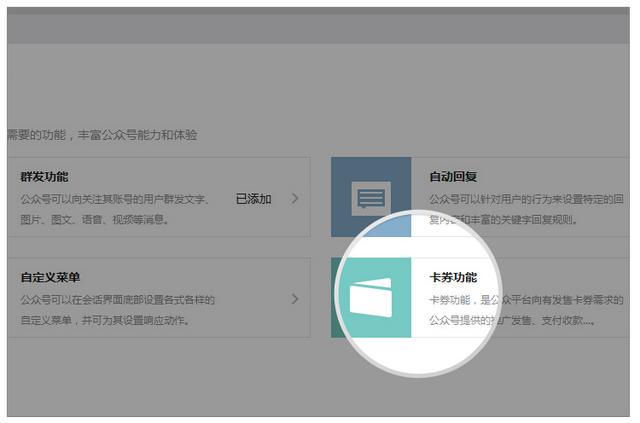This screenshot has height=423, width=640.
Task: Expand the 自定义菜单 row chevron
Action: point(295,299)
